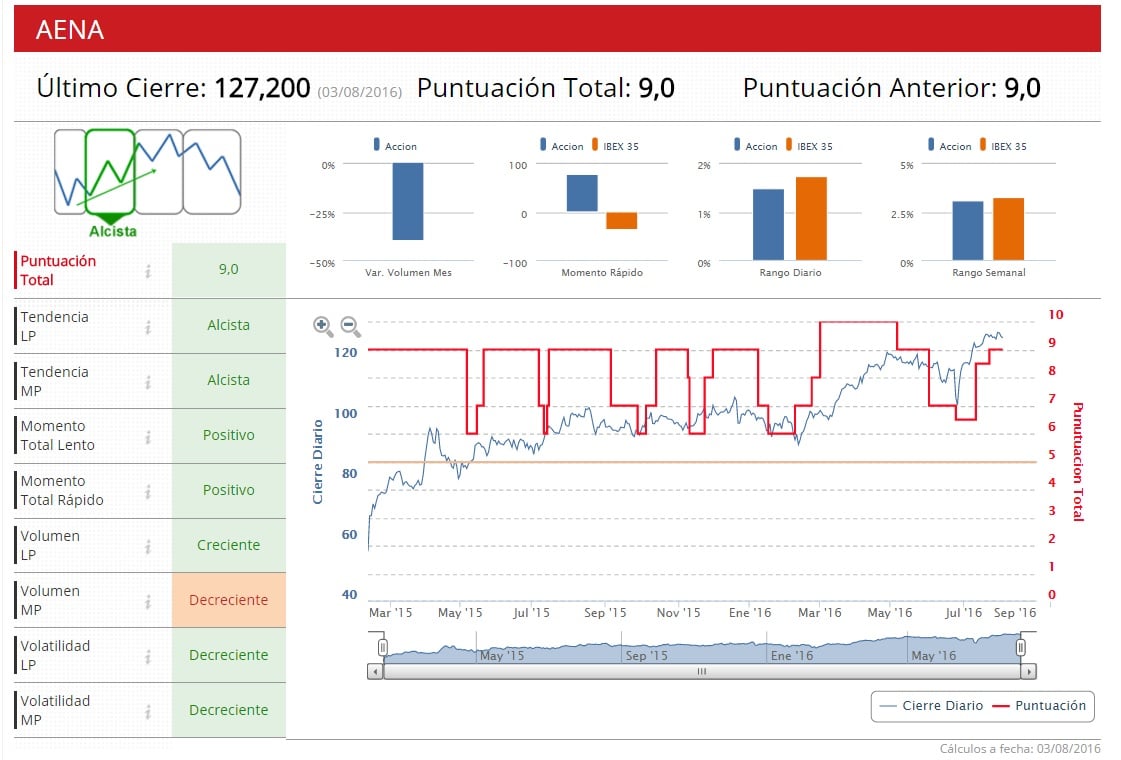Toggle Accion series in Rango Diario chart
Screen dimensions: 1121x760
coord(756,146)
